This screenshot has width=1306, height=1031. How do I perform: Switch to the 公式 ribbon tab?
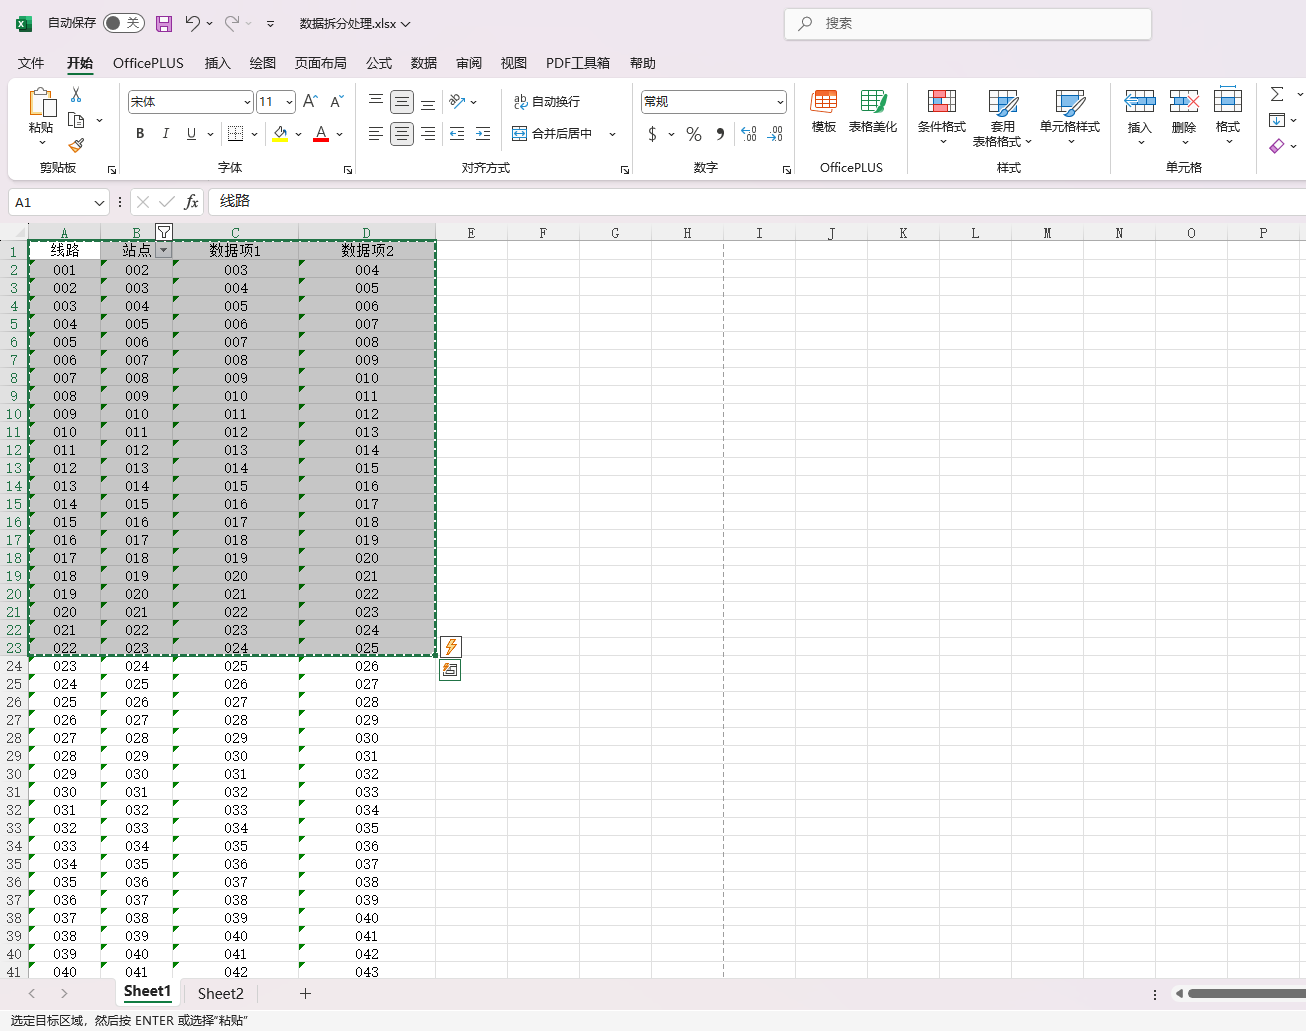[379, 63]
